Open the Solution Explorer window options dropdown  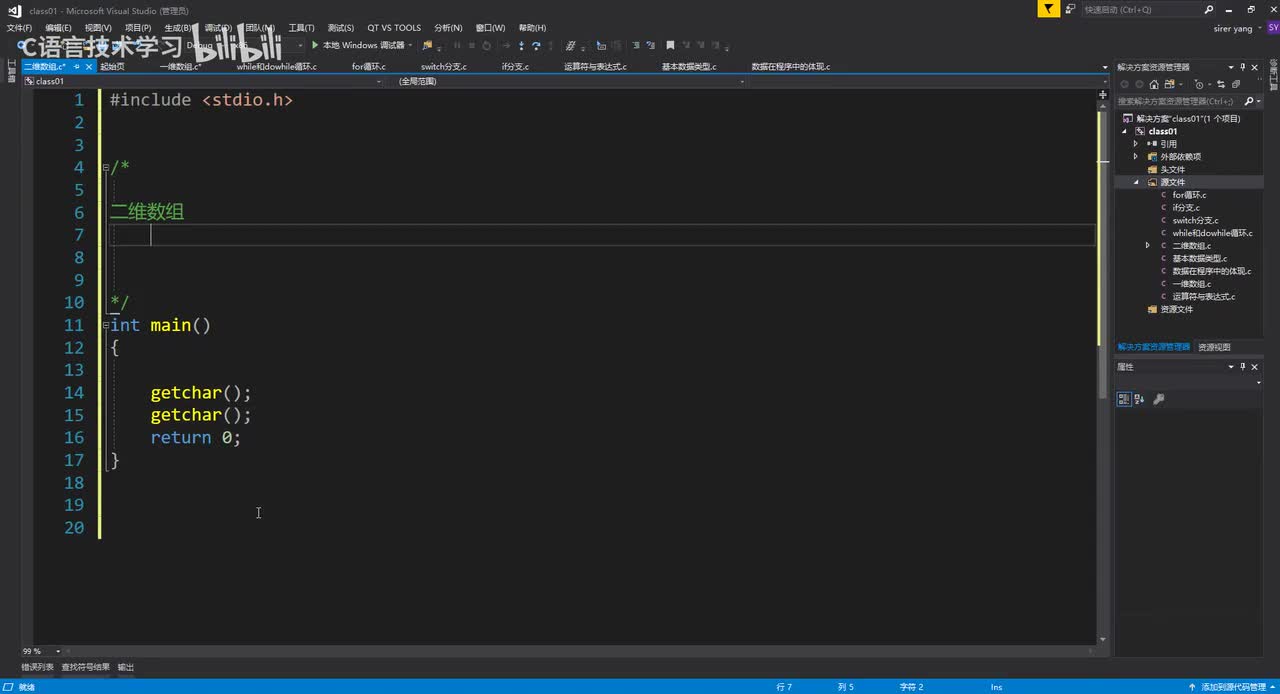point(1231,67)
